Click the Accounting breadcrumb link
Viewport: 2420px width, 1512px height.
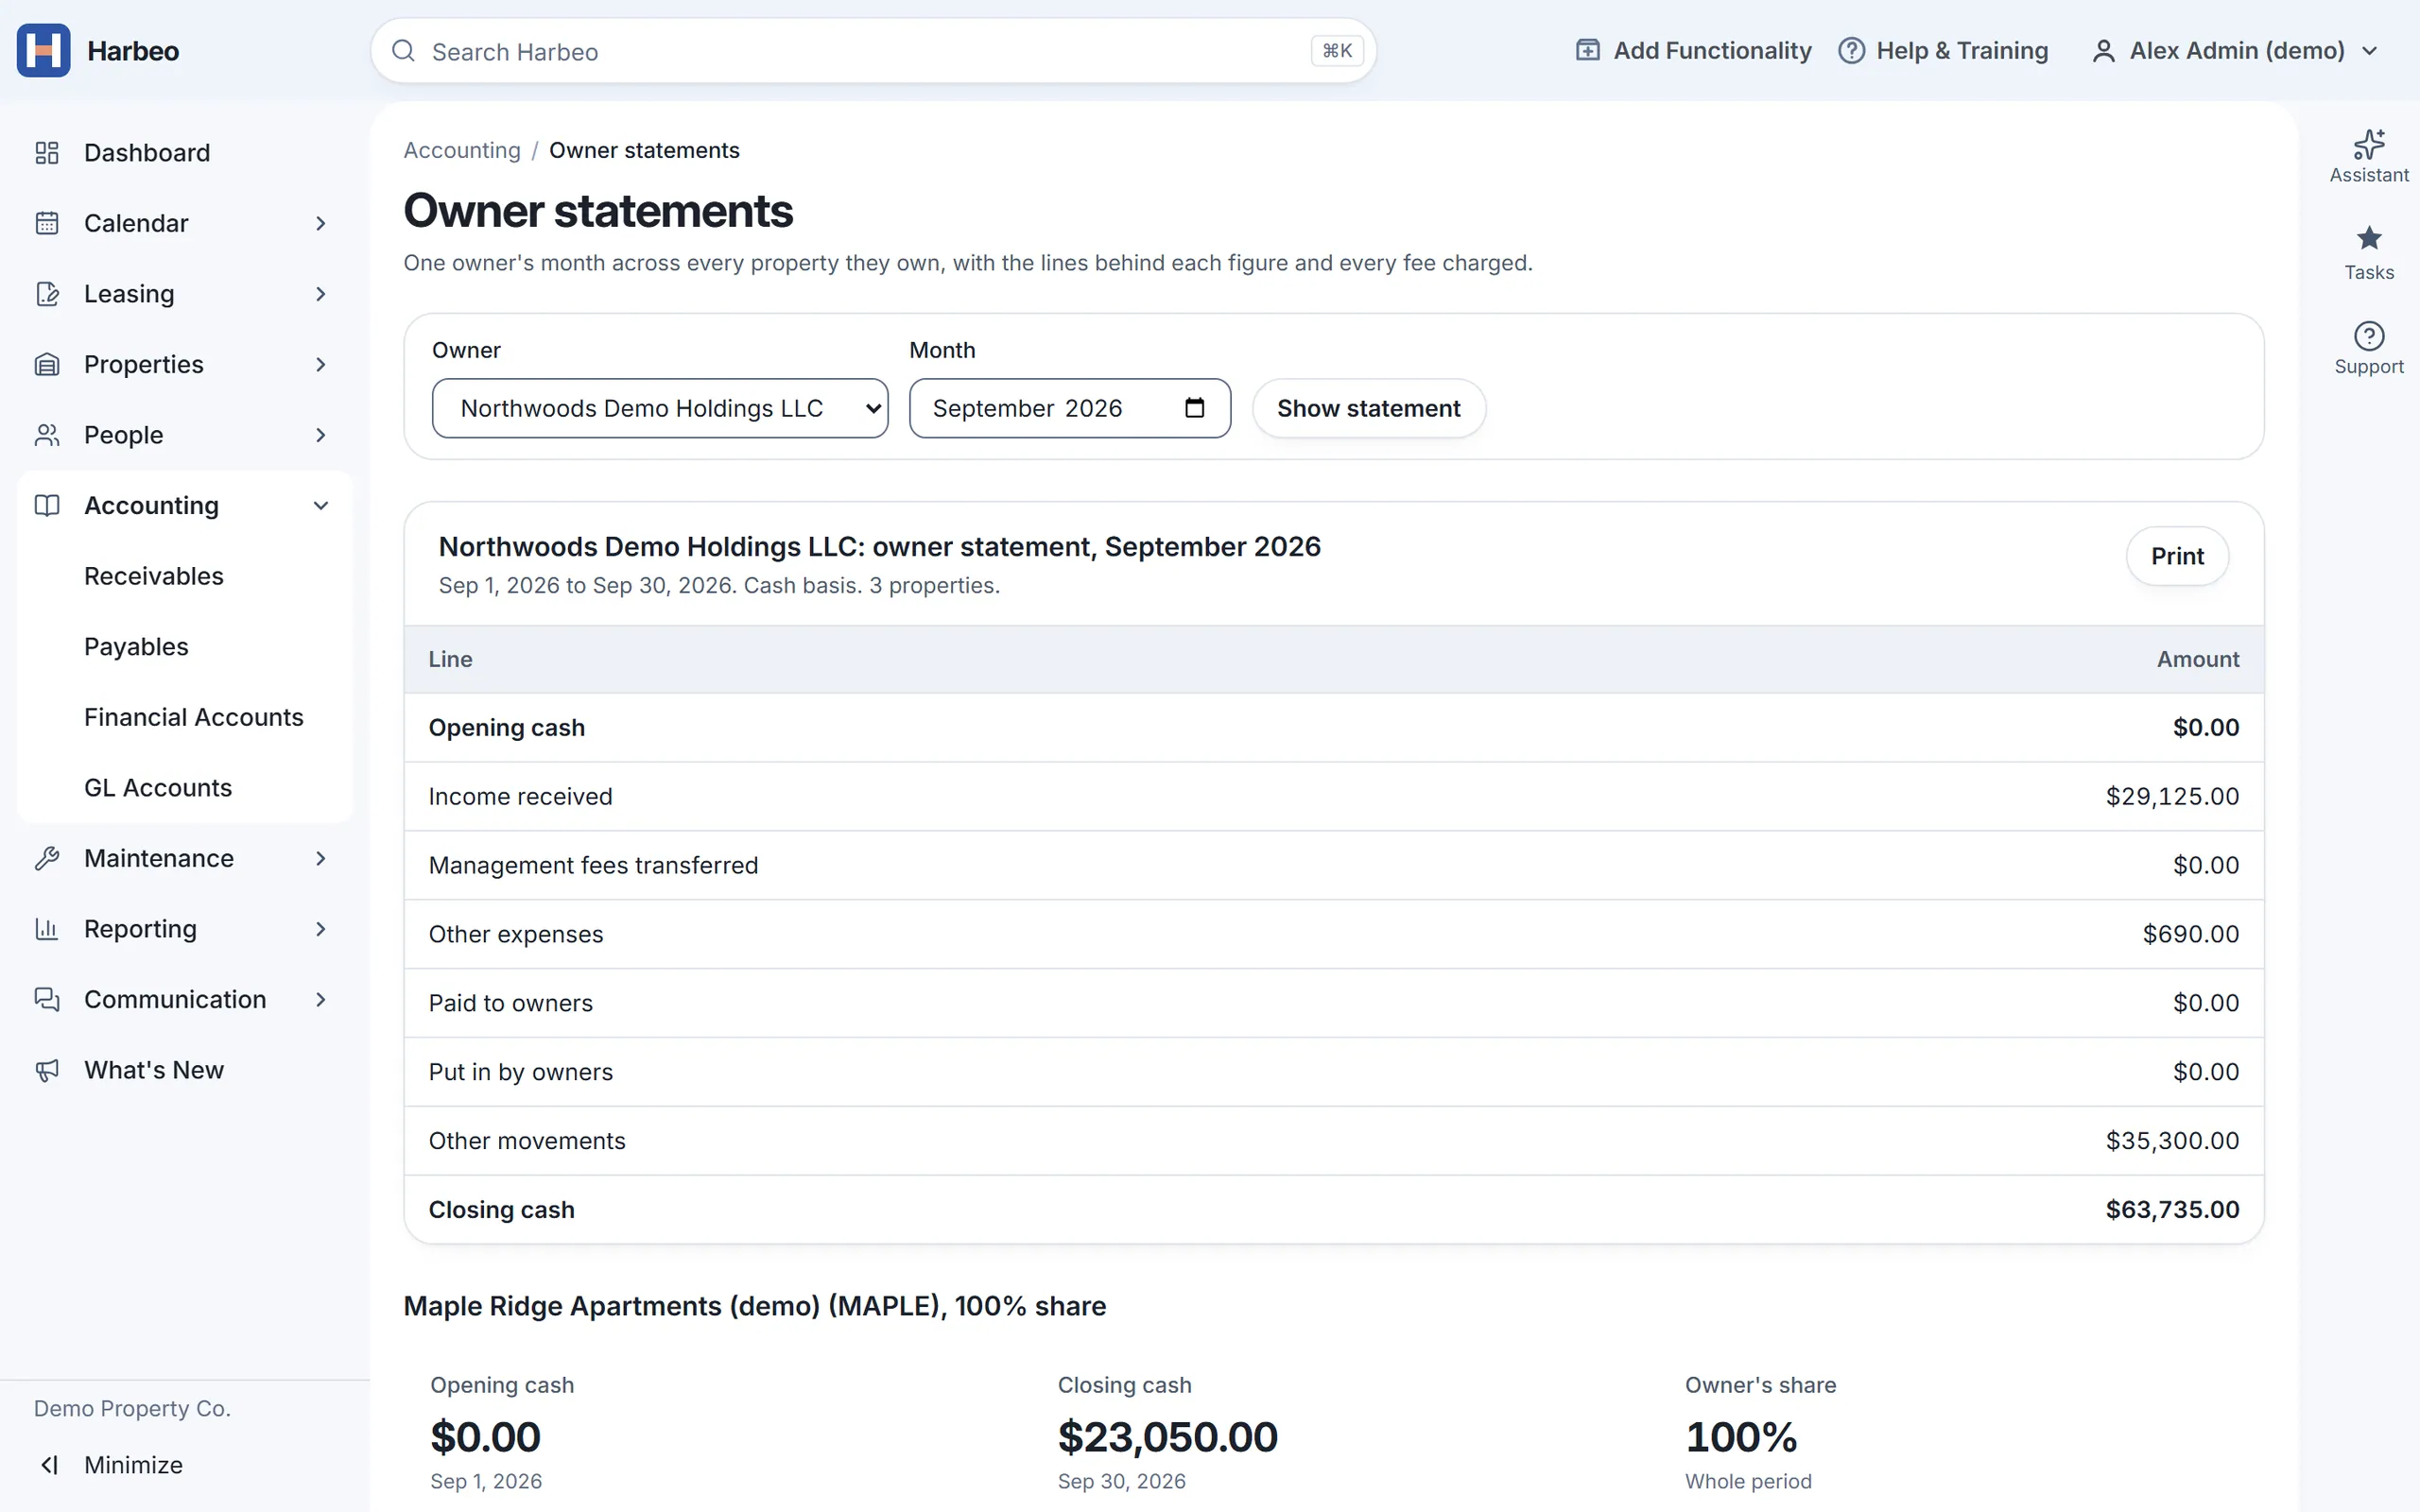tap(462, 150)
